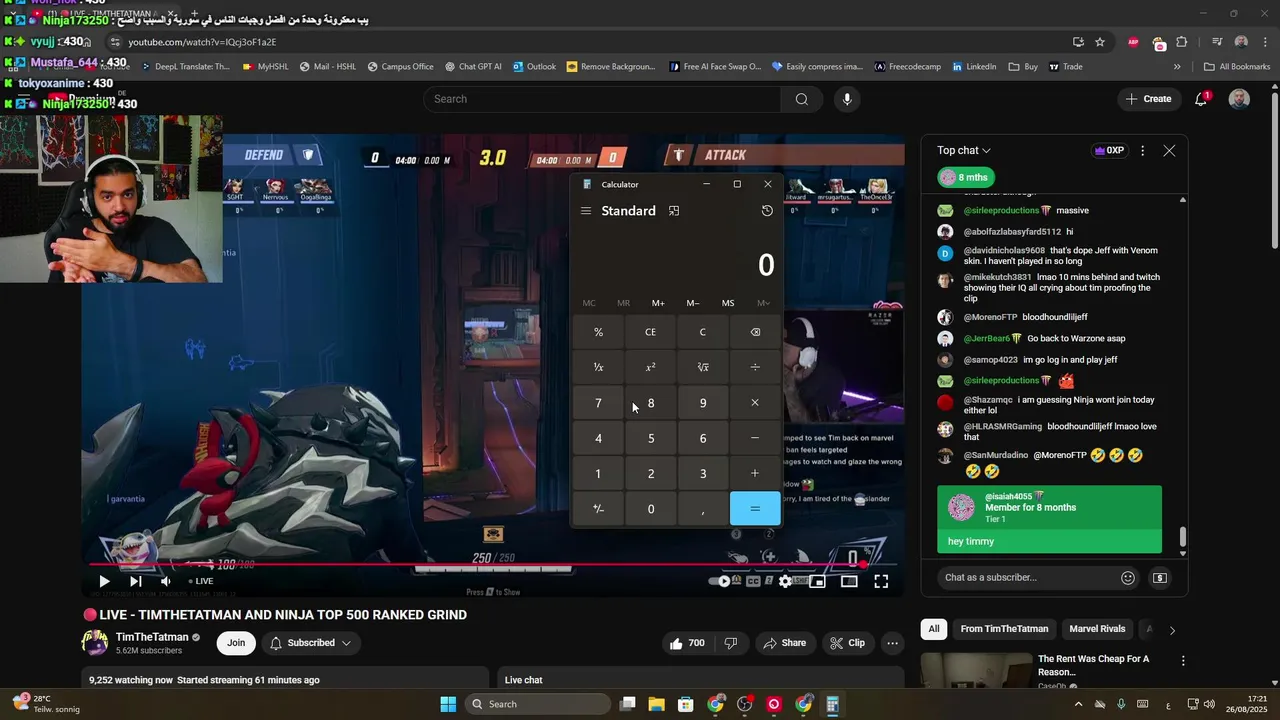Show more filter chips arrow
Image resolution: width=1280 pixels, height=720 pixels.
point(1172,630)
